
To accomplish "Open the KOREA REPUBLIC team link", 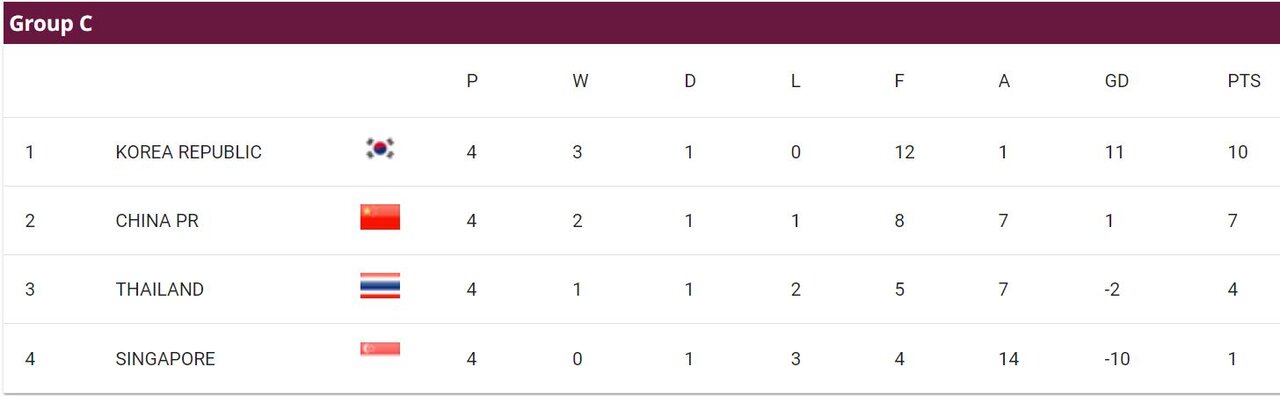I will [x=189, y=152].
